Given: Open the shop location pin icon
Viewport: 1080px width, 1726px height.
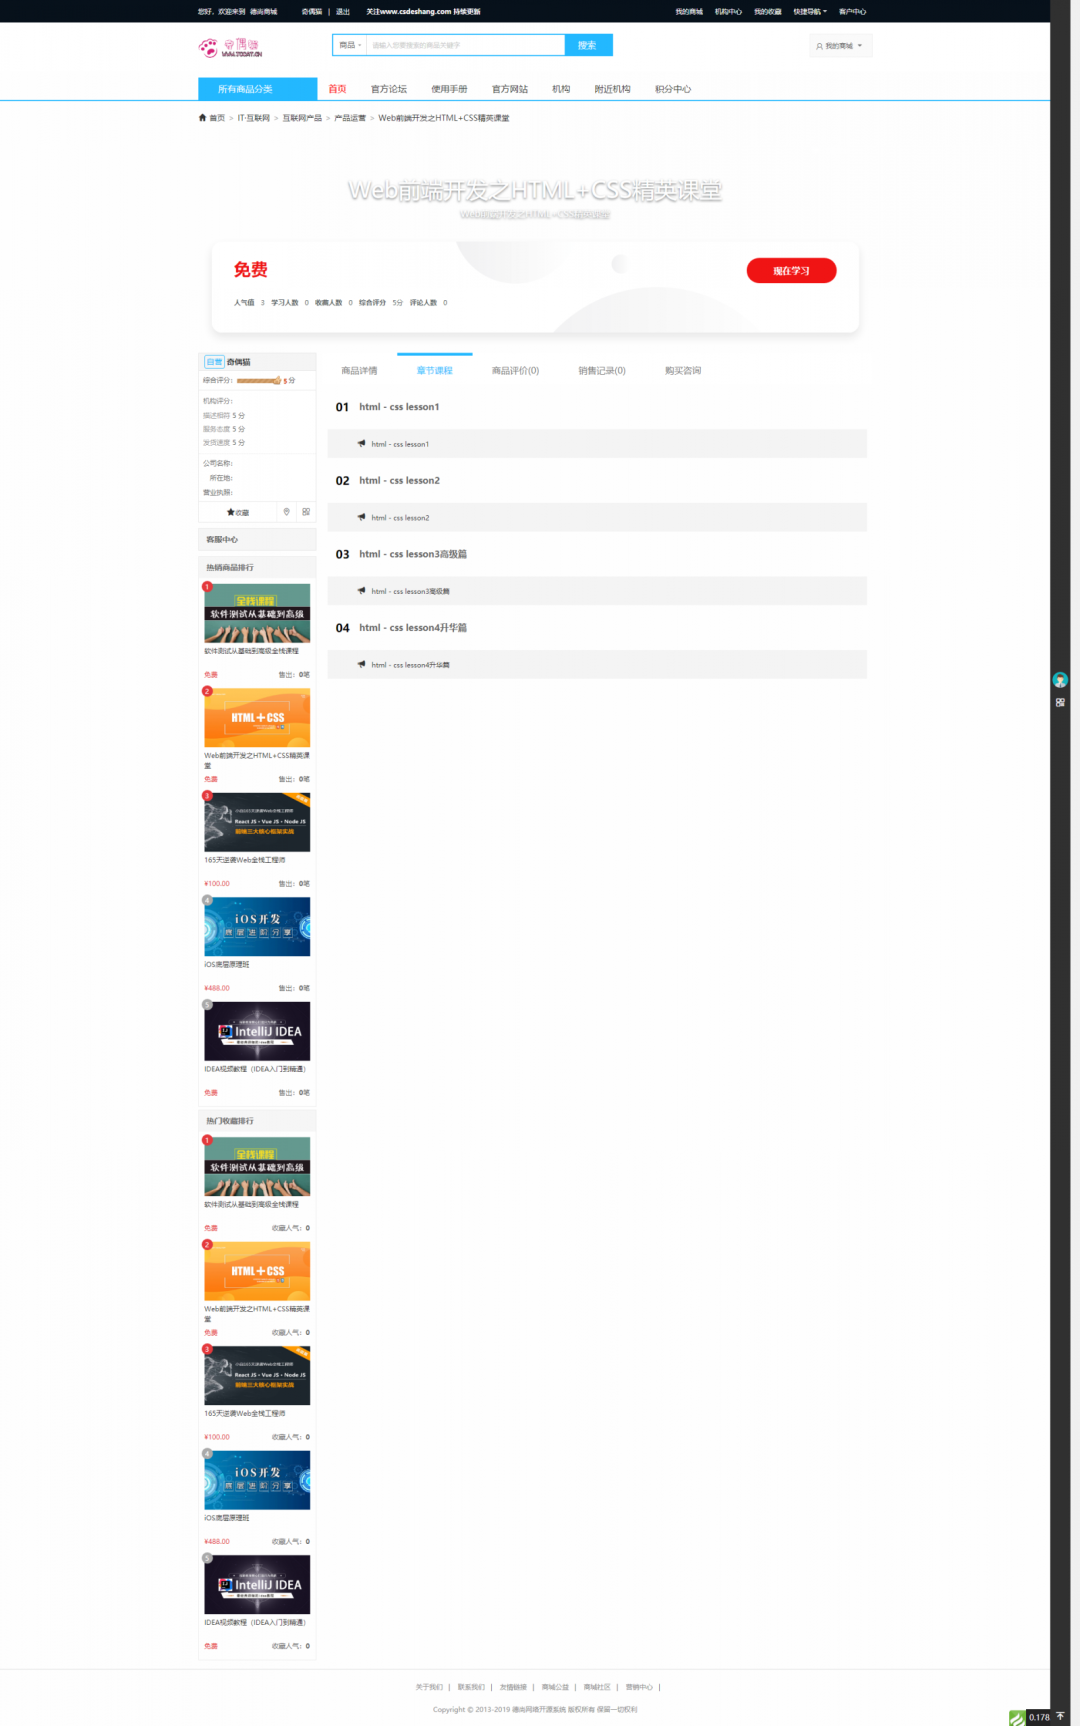Looking at the screenshot, I should pyautogui.click(x=286, y=512).
